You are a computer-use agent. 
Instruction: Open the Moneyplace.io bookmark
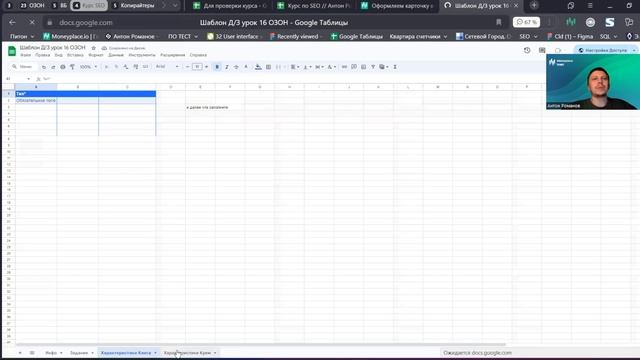(x=70, y=36)
